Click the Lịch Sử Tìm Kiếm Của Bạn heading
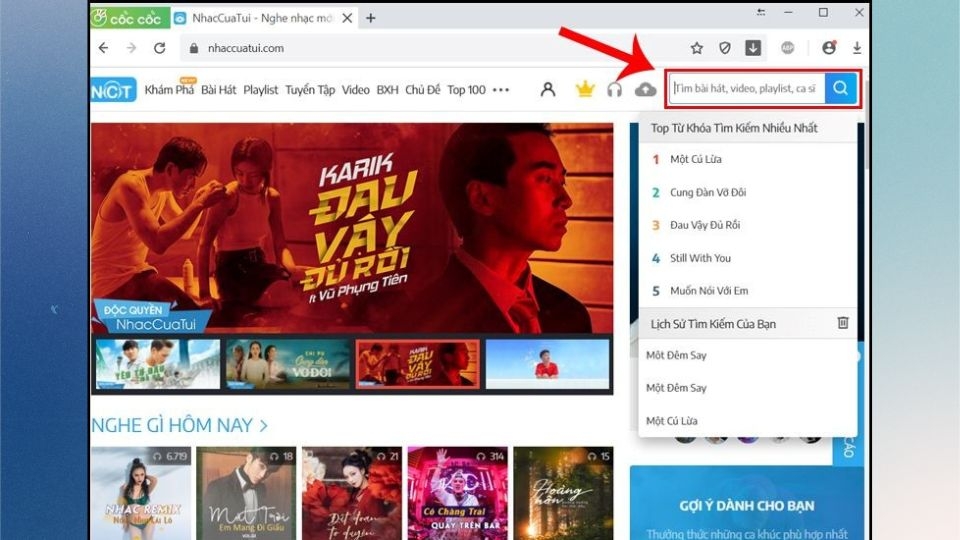Viewport: 960px width, 540px height. coord(713,324)
